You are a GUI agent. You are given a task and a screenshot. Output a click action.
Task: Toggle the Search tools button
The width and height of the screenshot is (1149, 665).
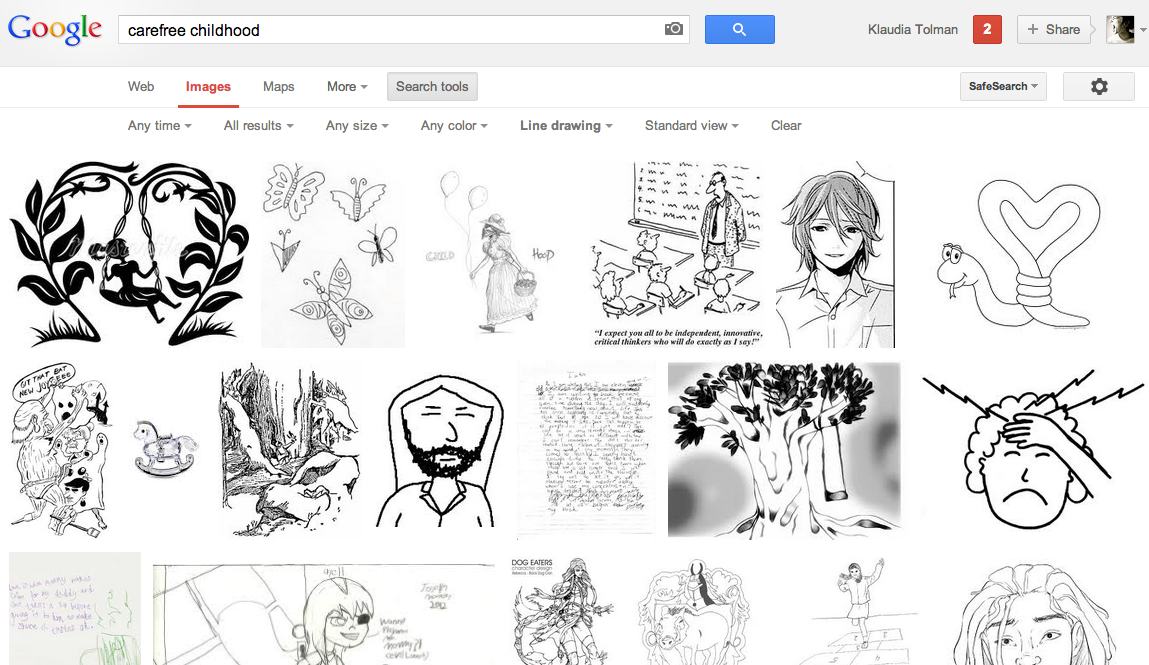click(x=432, y=87)
